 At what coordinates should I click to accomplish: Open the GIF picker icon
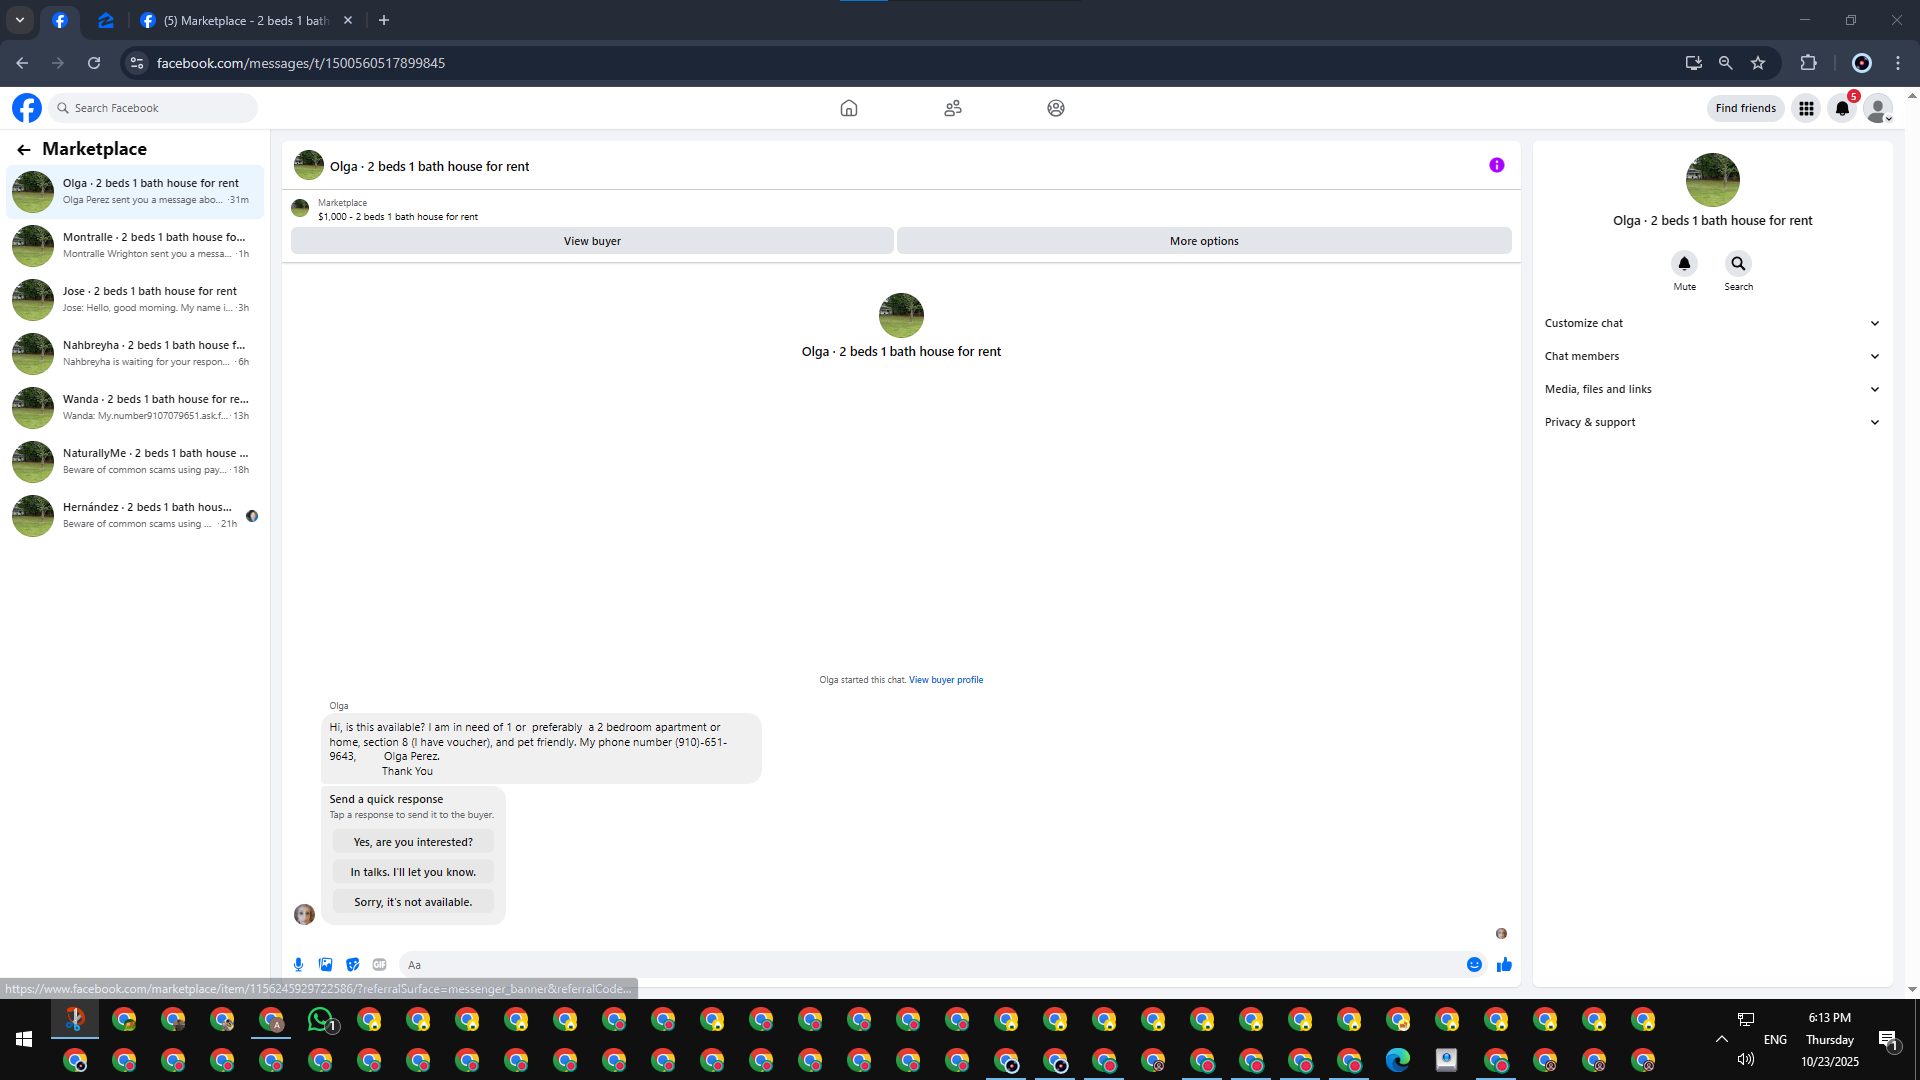click(379, 965)
